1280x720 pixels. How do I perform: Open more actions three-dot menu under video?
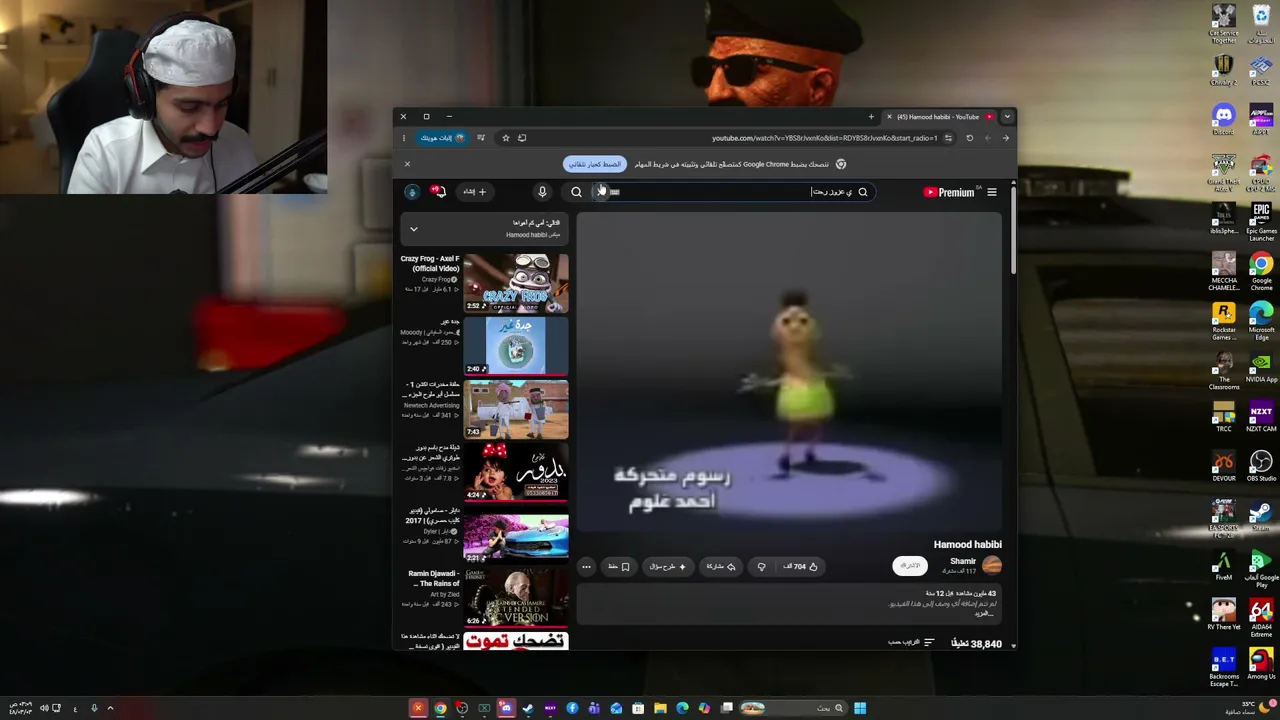(x=586, y=567)
